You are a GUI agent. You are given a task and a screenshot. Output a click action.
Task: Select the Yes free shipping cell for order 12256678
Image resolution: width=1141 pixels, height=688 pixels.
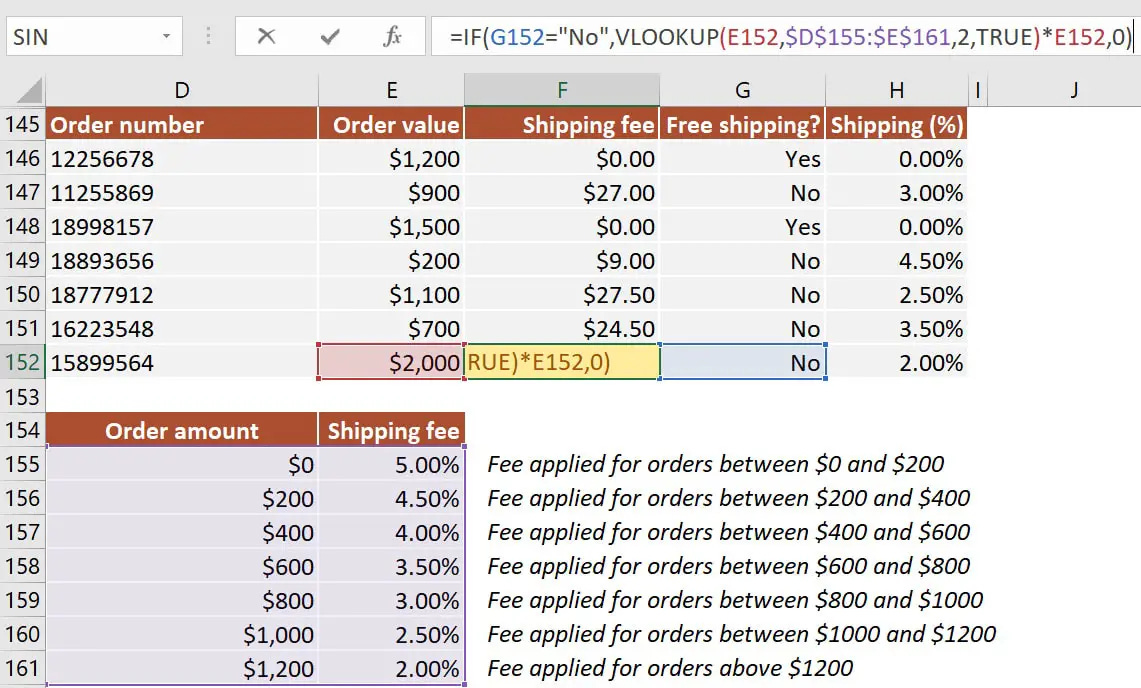tap(743, 158)
